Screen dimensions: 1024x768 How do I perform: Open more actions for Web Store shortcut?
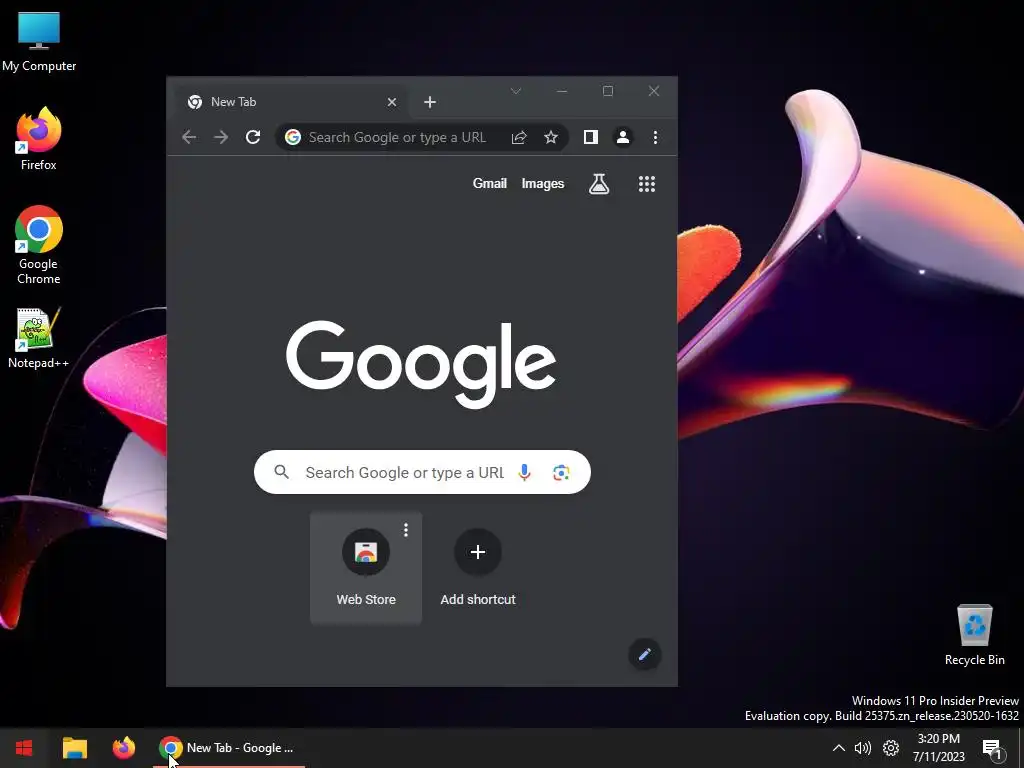click(x=406, y=530)
